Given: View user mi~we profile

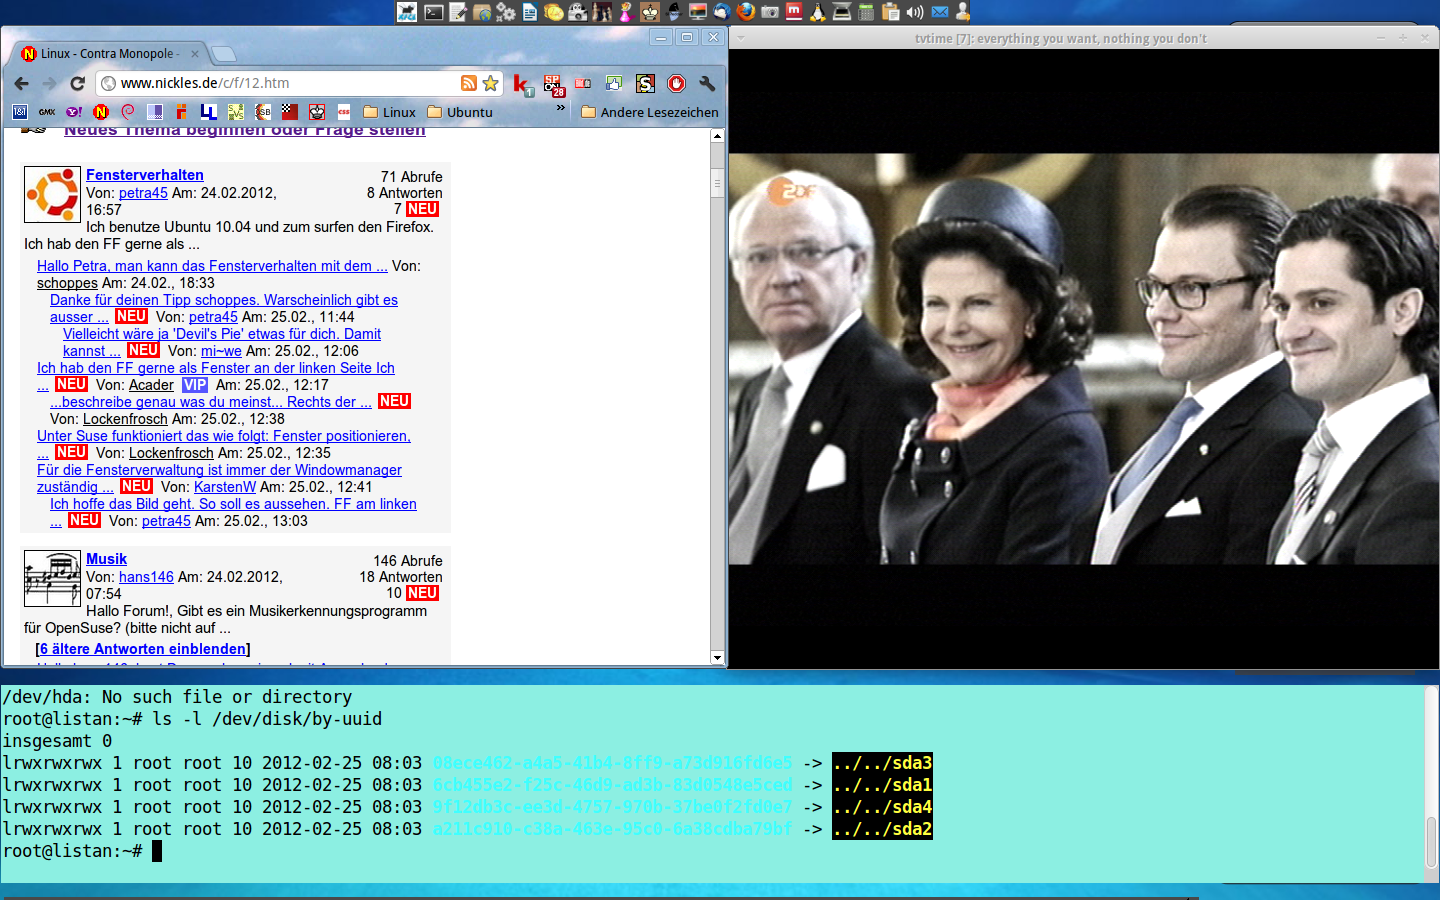Looking at the screenshot, I should tap(221, 351).
